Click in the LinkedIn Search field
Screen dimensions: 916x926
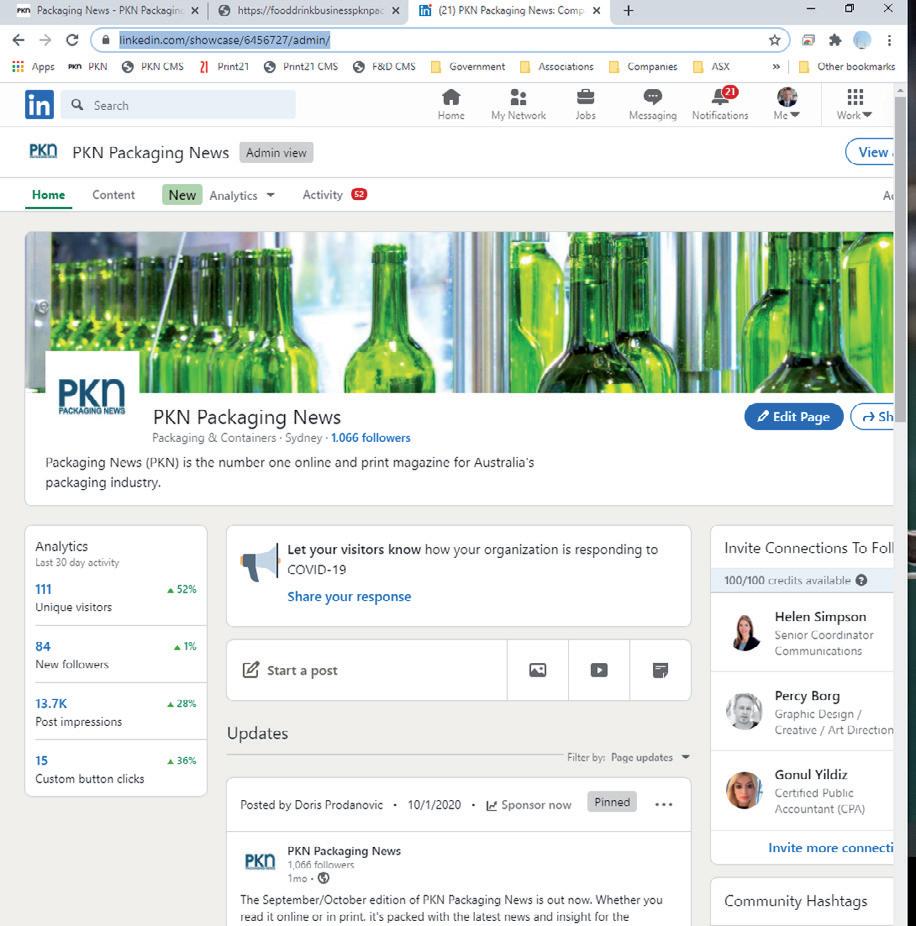(x=178, y=105)
